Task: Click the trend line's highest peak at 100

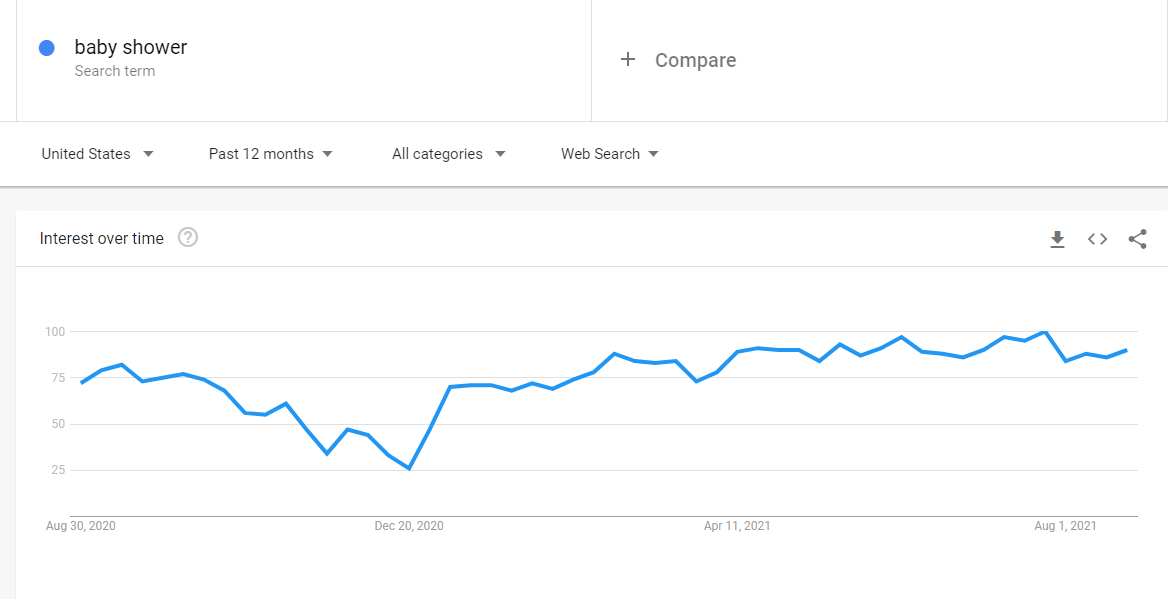Action: [x=1045, y=331]
